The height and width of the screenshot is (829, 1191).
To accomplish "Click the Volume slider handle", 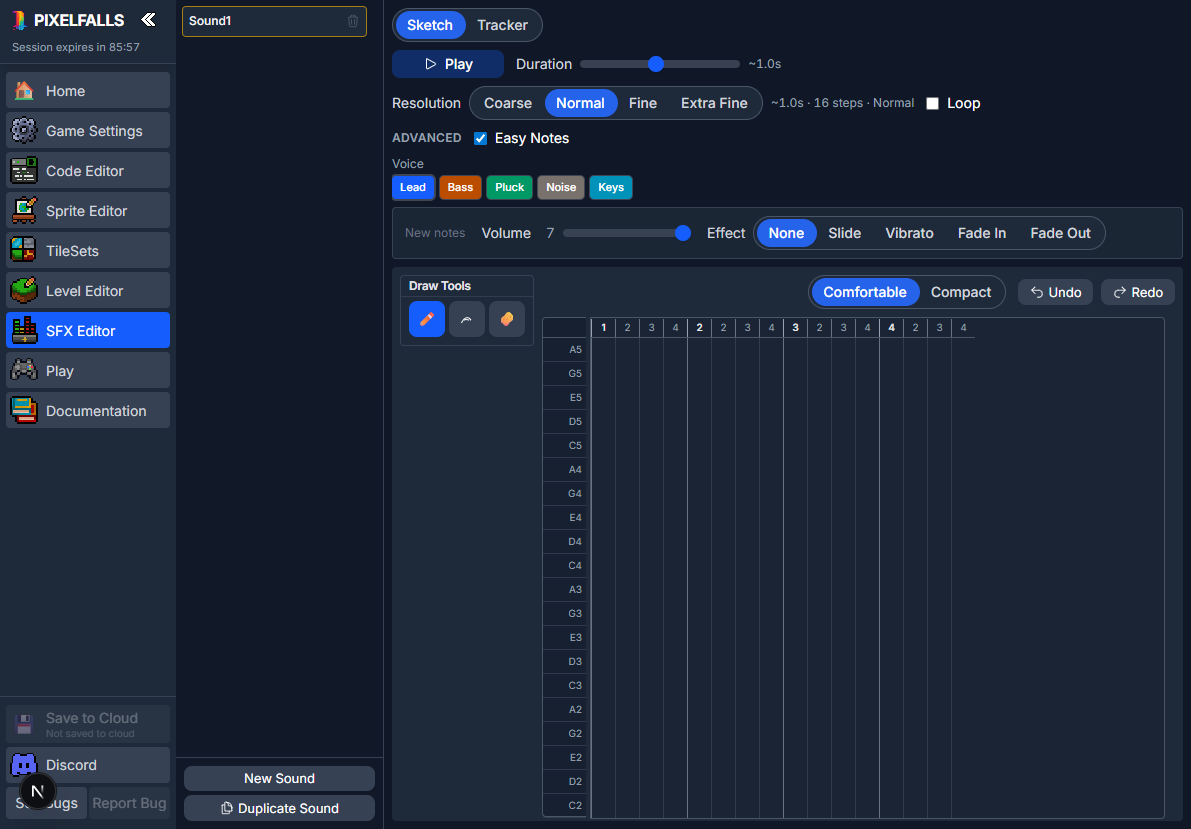I will click(x=683, y=233).
